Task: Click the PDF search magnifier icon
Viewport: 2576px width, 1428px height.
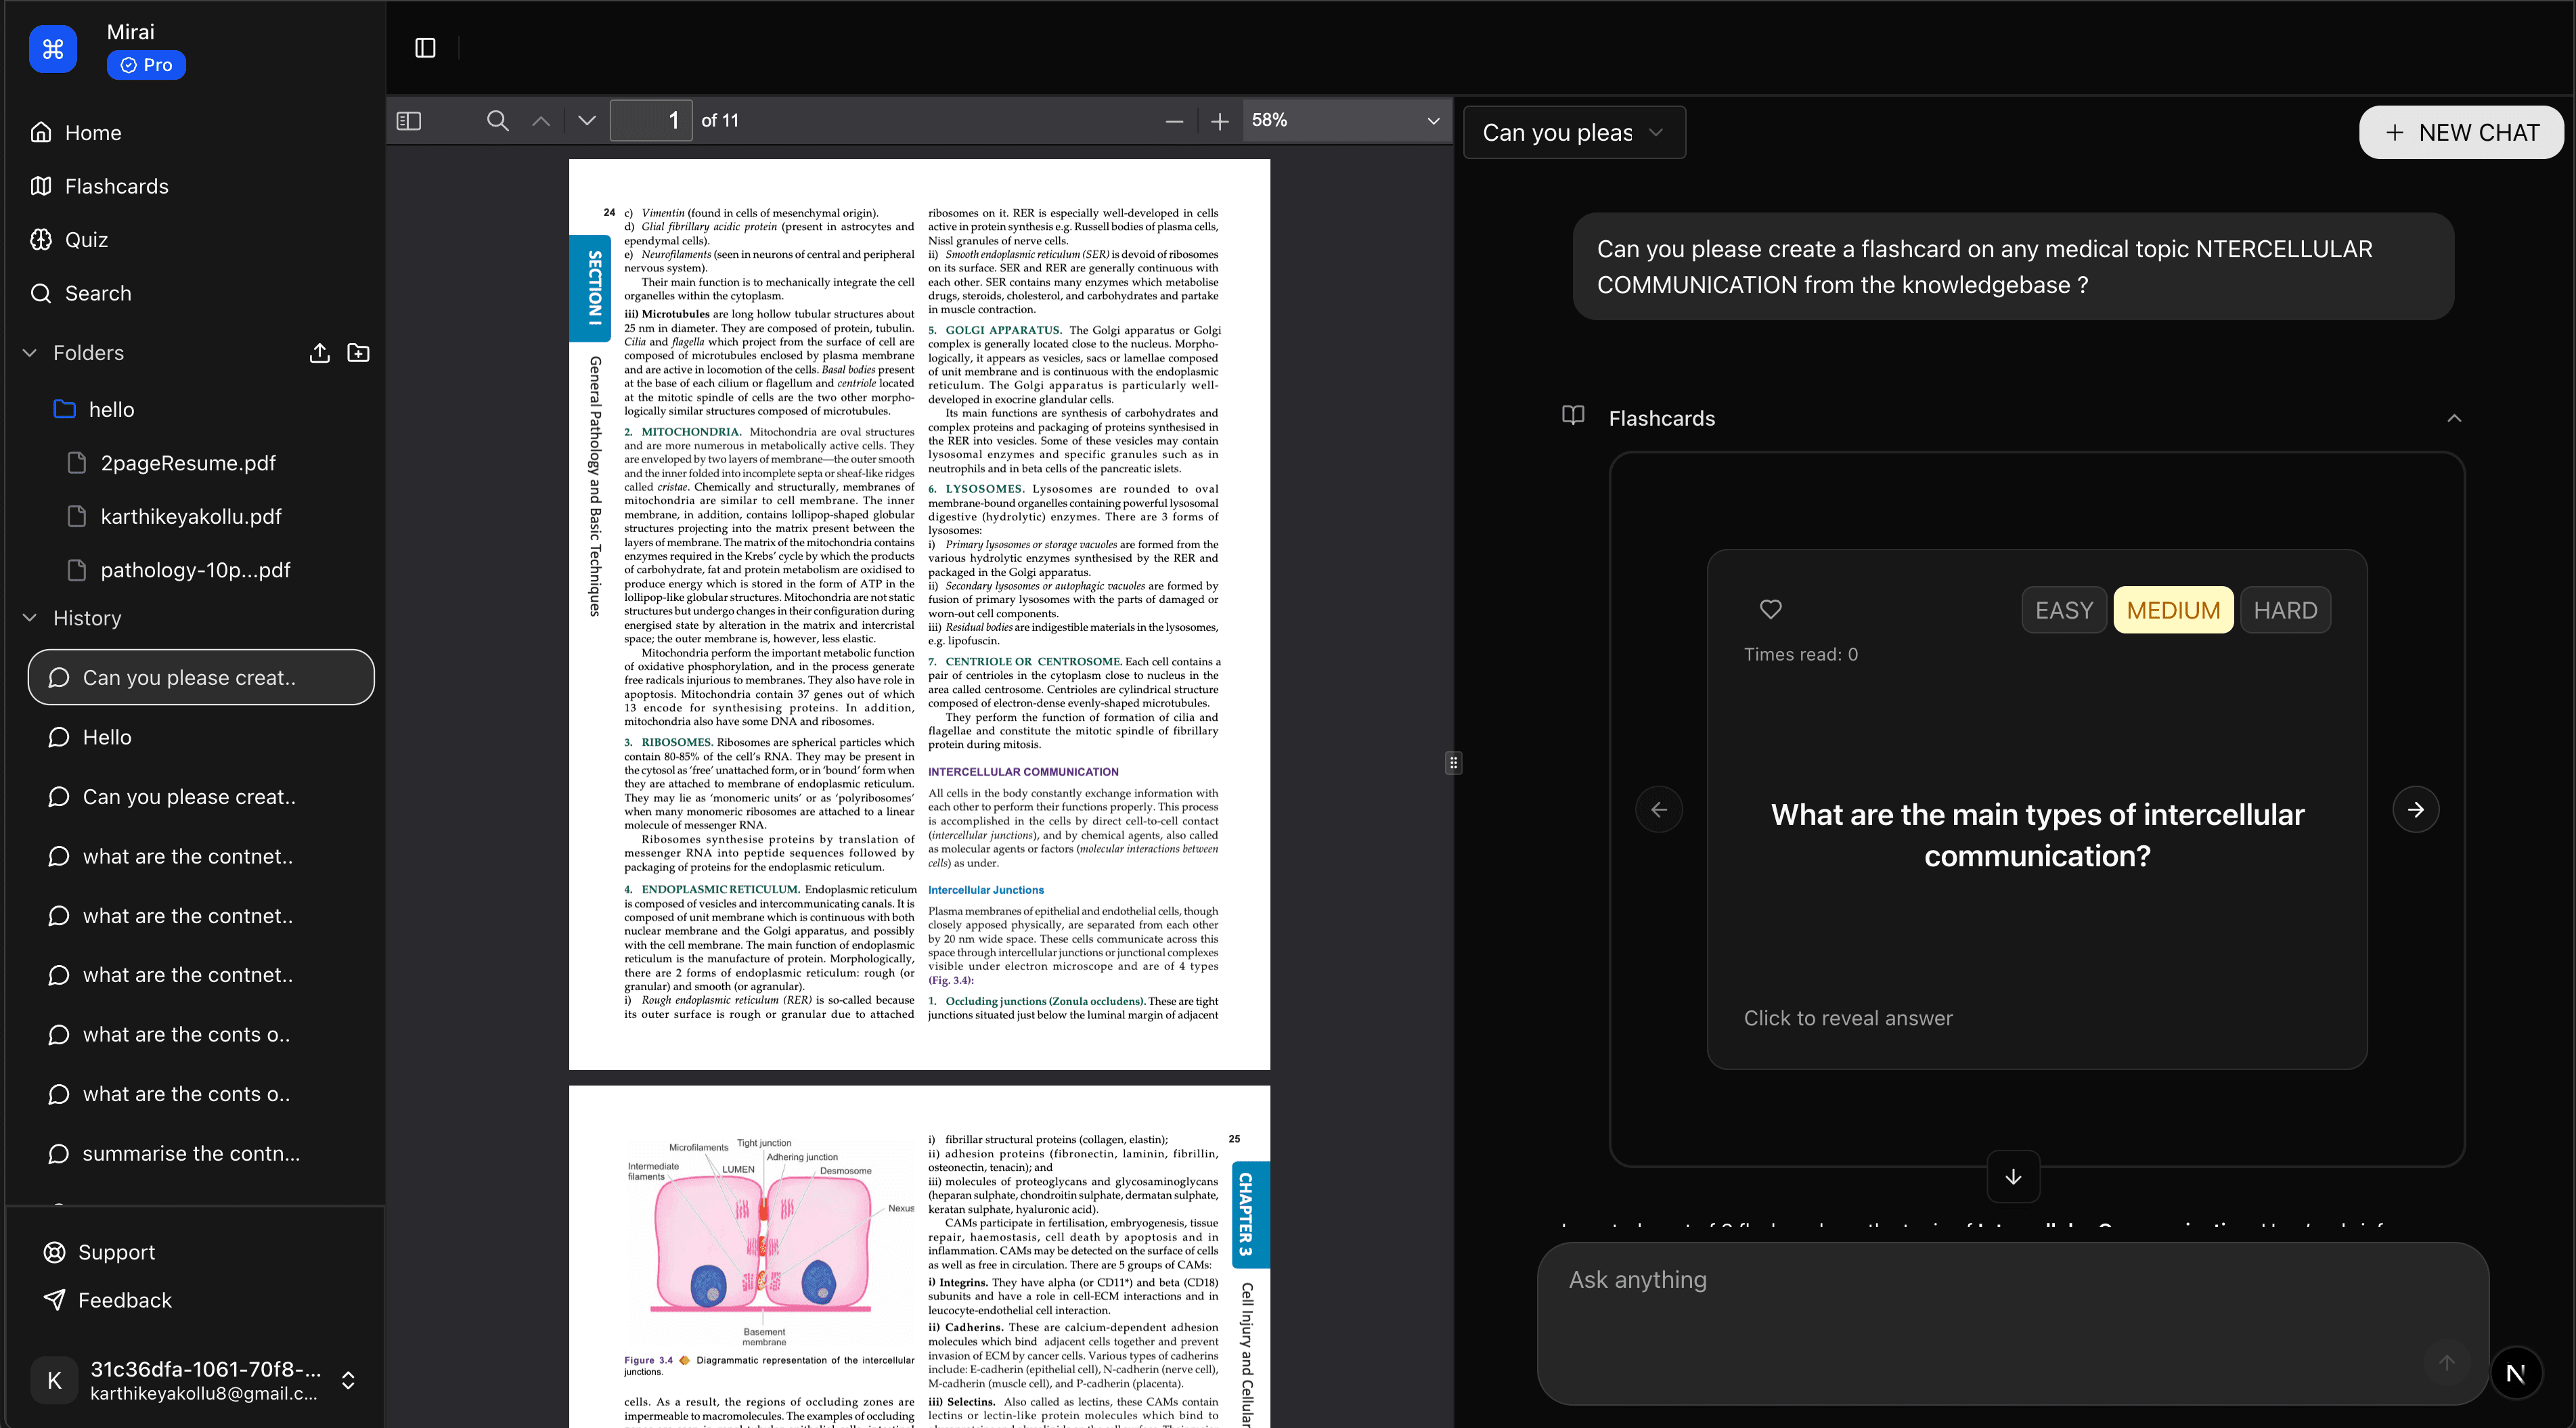Action: pos(497,121)
